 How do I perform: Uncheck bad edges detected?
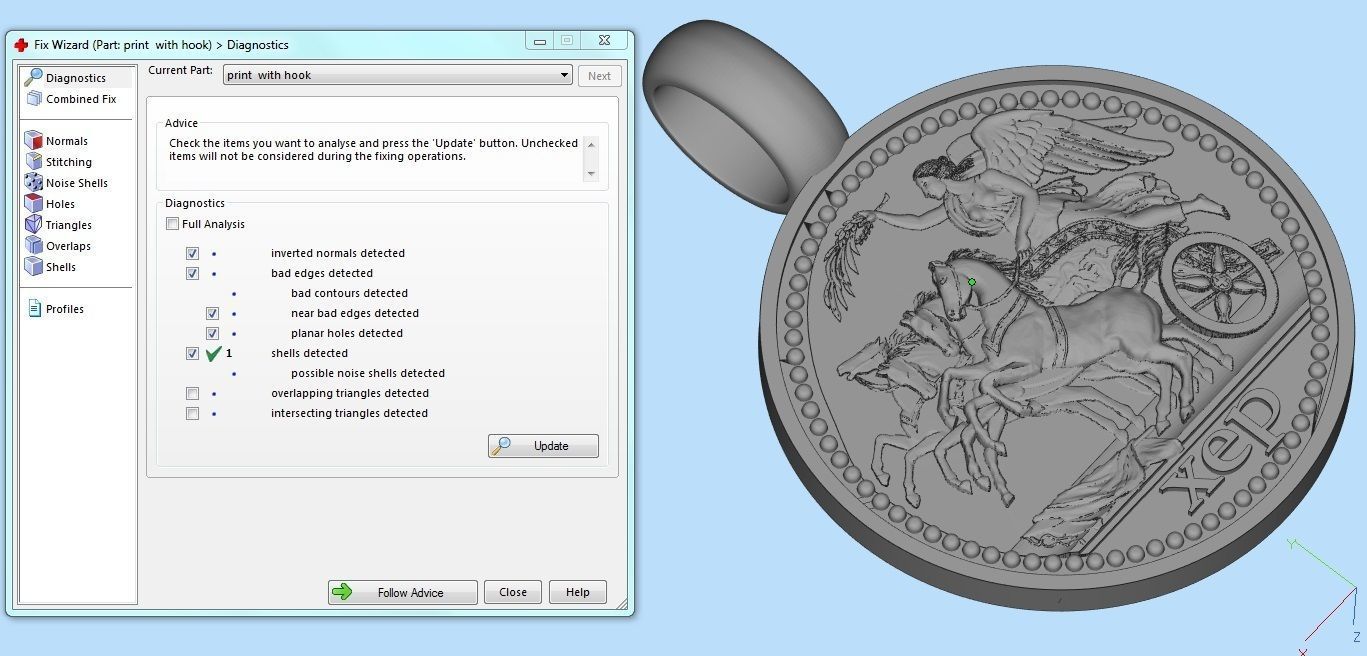[x=192, y=273]
